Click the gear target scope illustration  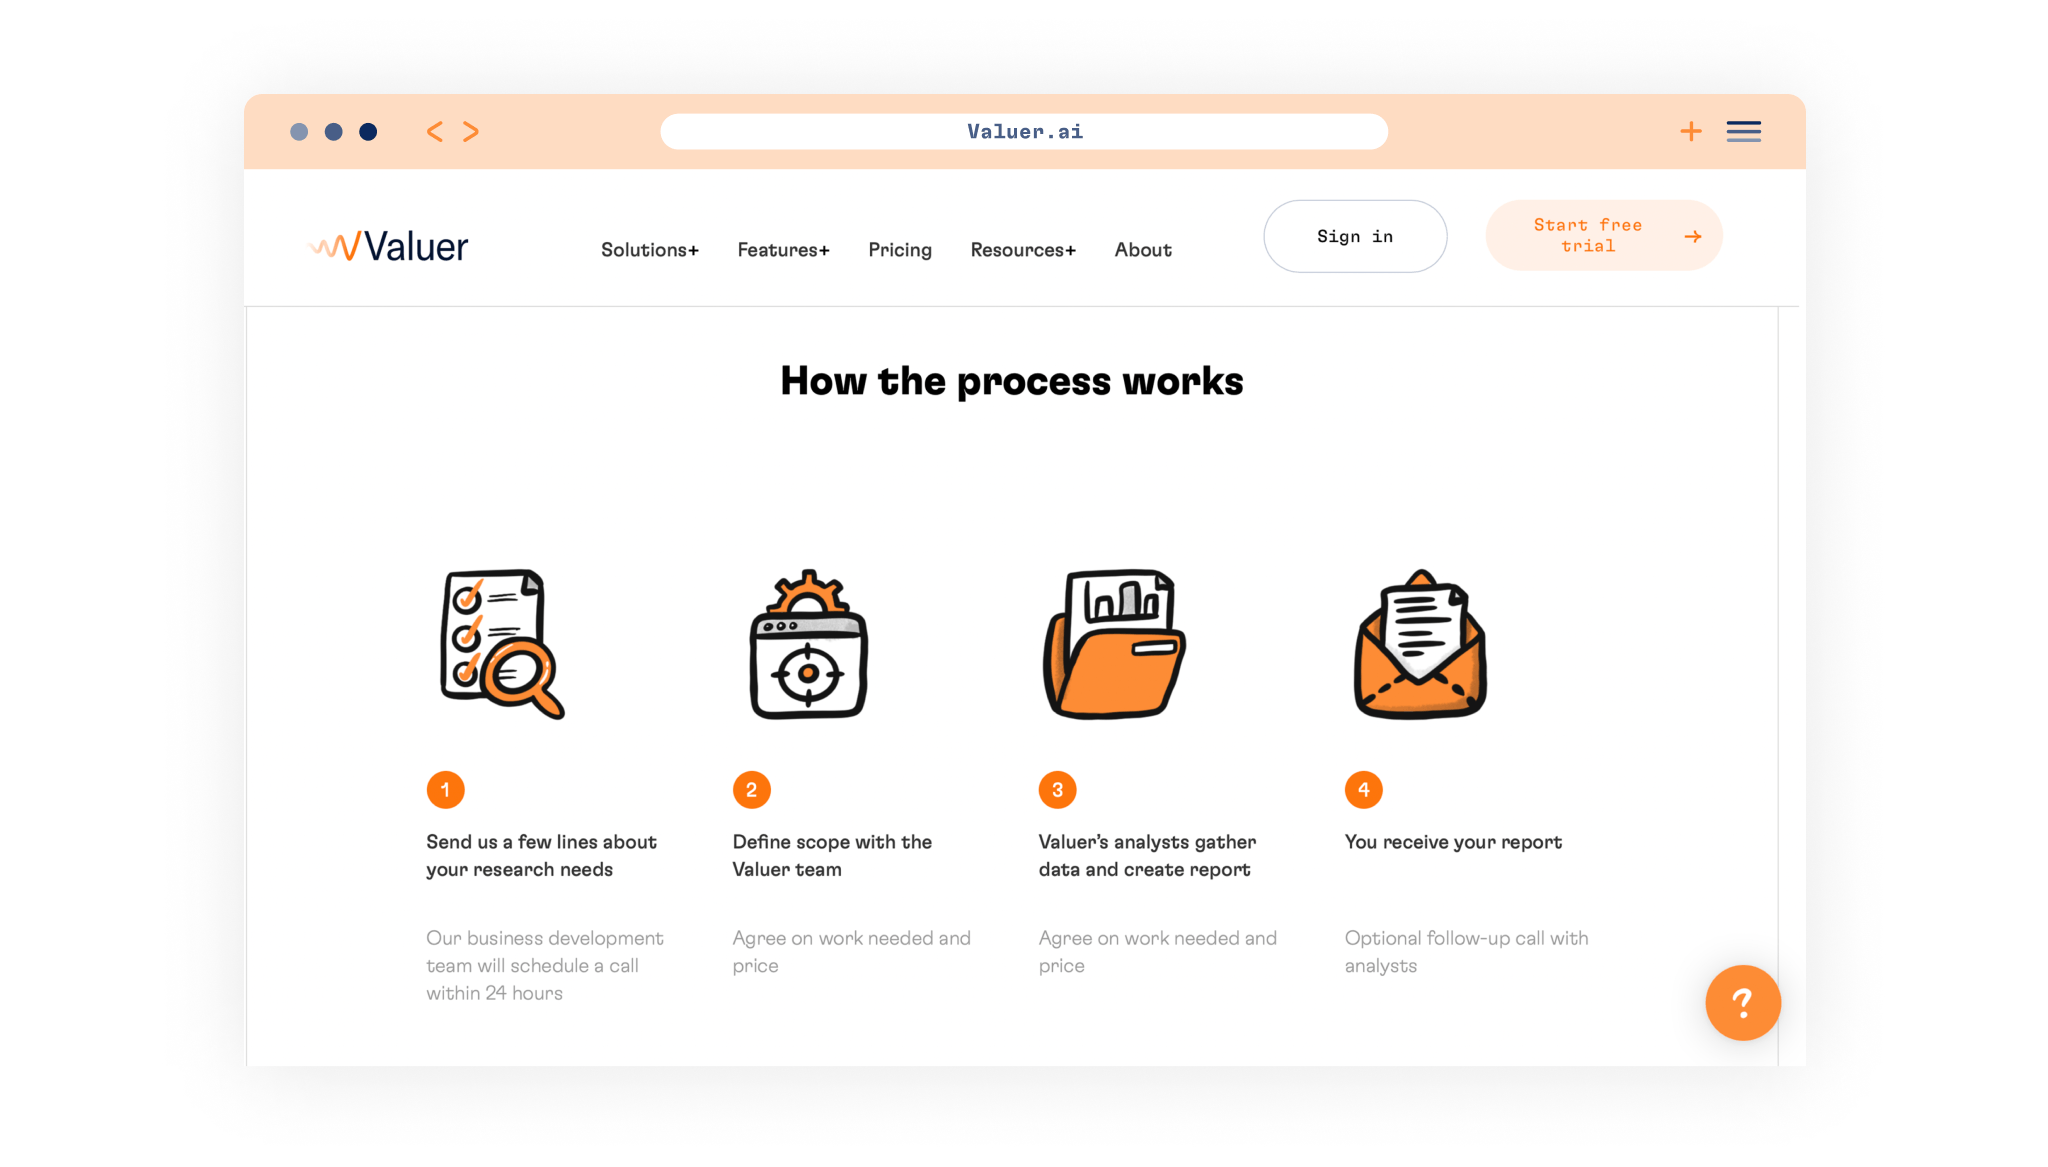click(809, 644)
